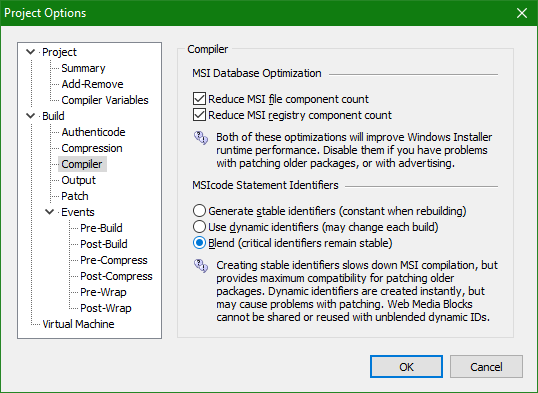Select the Events tree item

point(78,212)
